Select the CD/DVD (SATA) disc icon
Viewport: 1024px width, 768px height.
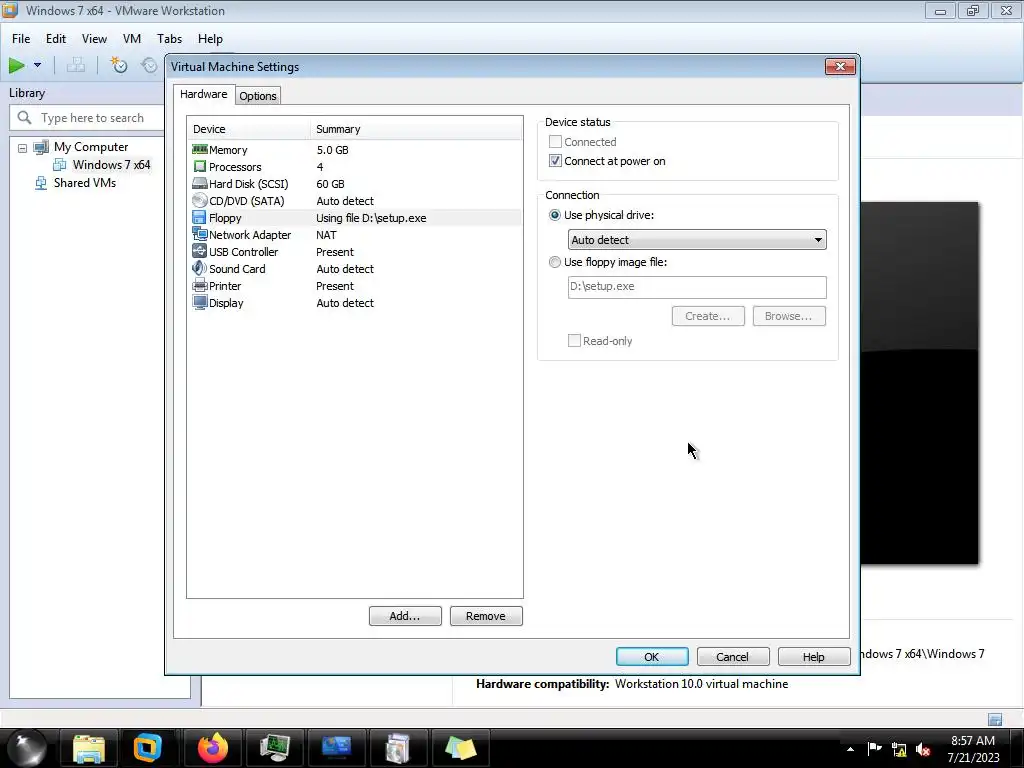click(x=200, y=200)
